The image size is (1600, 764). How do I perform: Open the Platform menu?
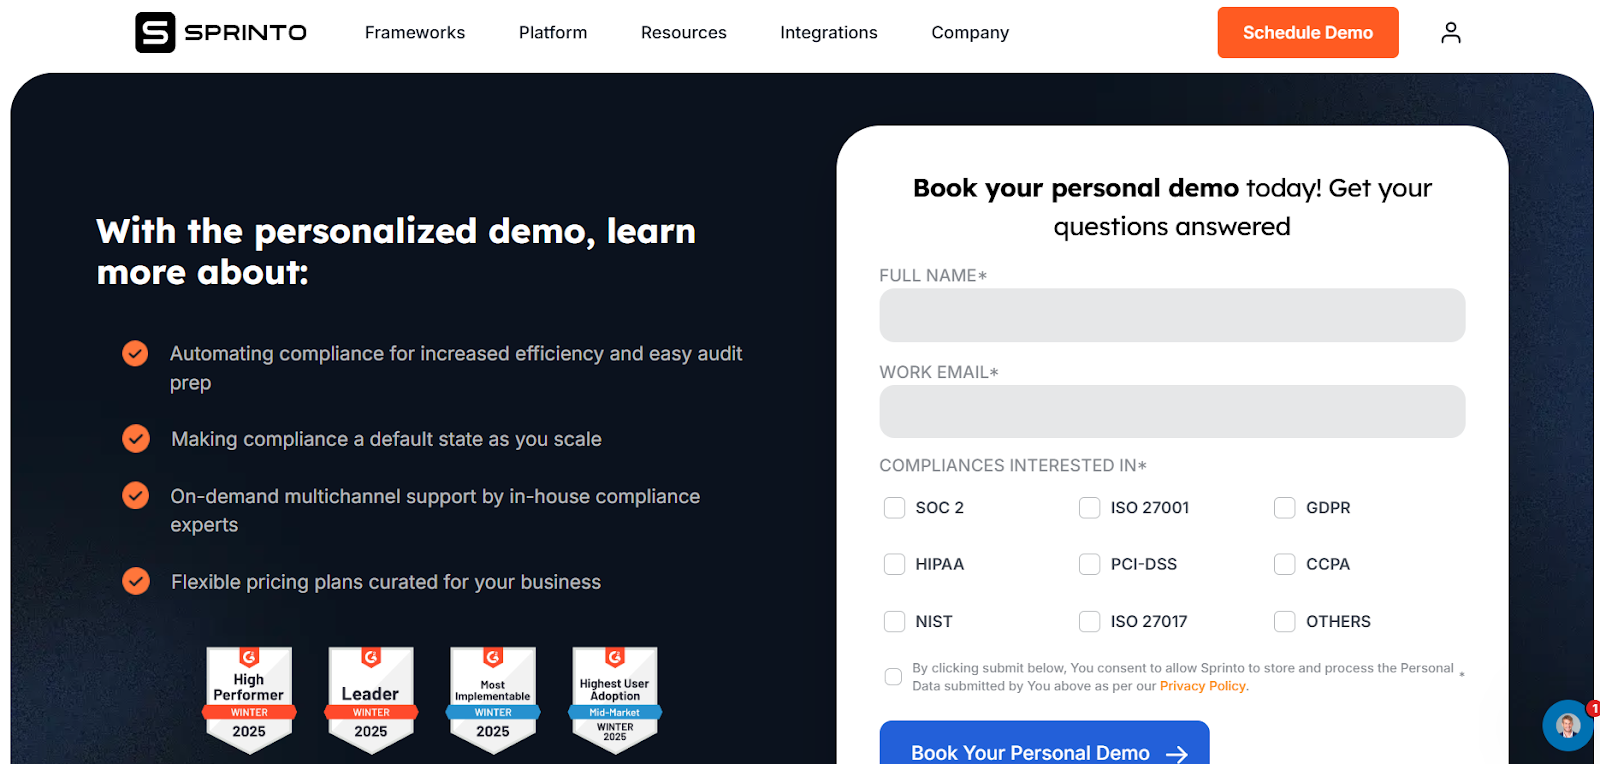click(x=553, y=33)
